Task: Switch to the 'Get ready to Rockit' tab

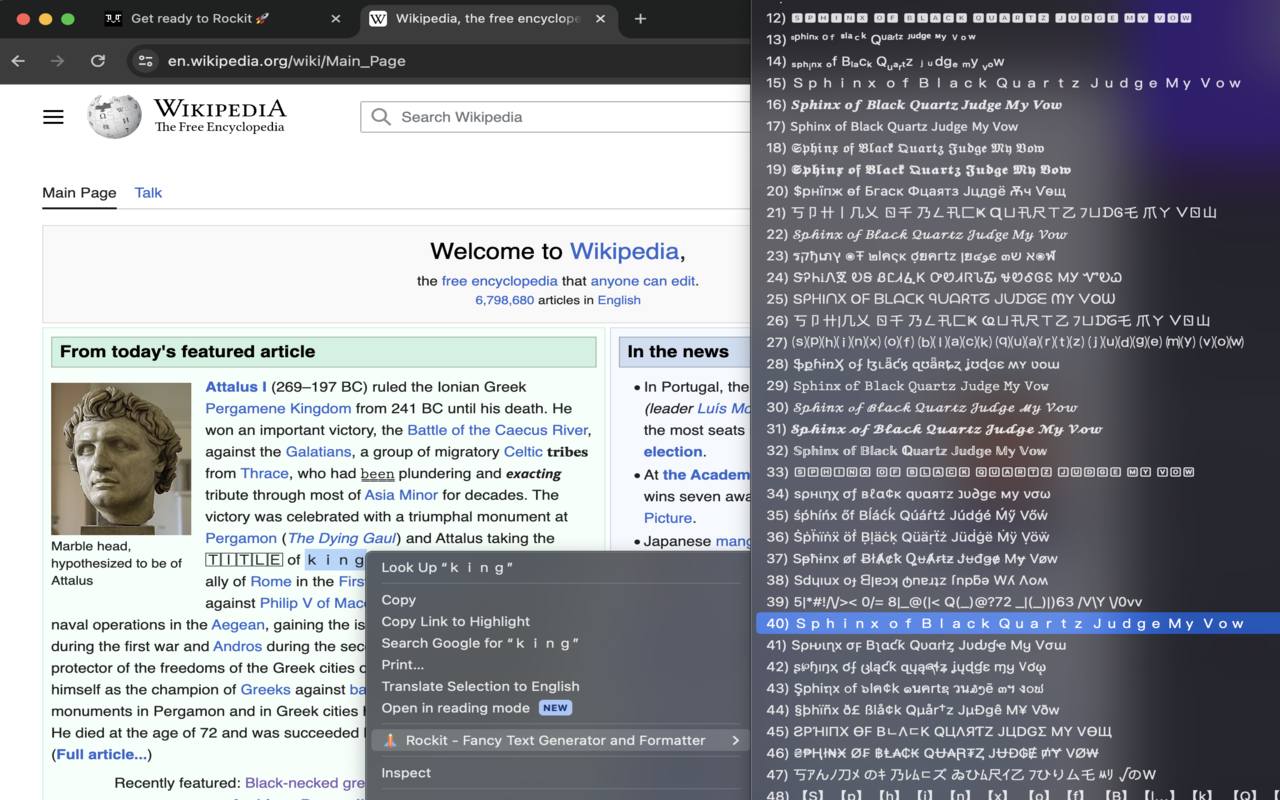Action: point(221,19)
